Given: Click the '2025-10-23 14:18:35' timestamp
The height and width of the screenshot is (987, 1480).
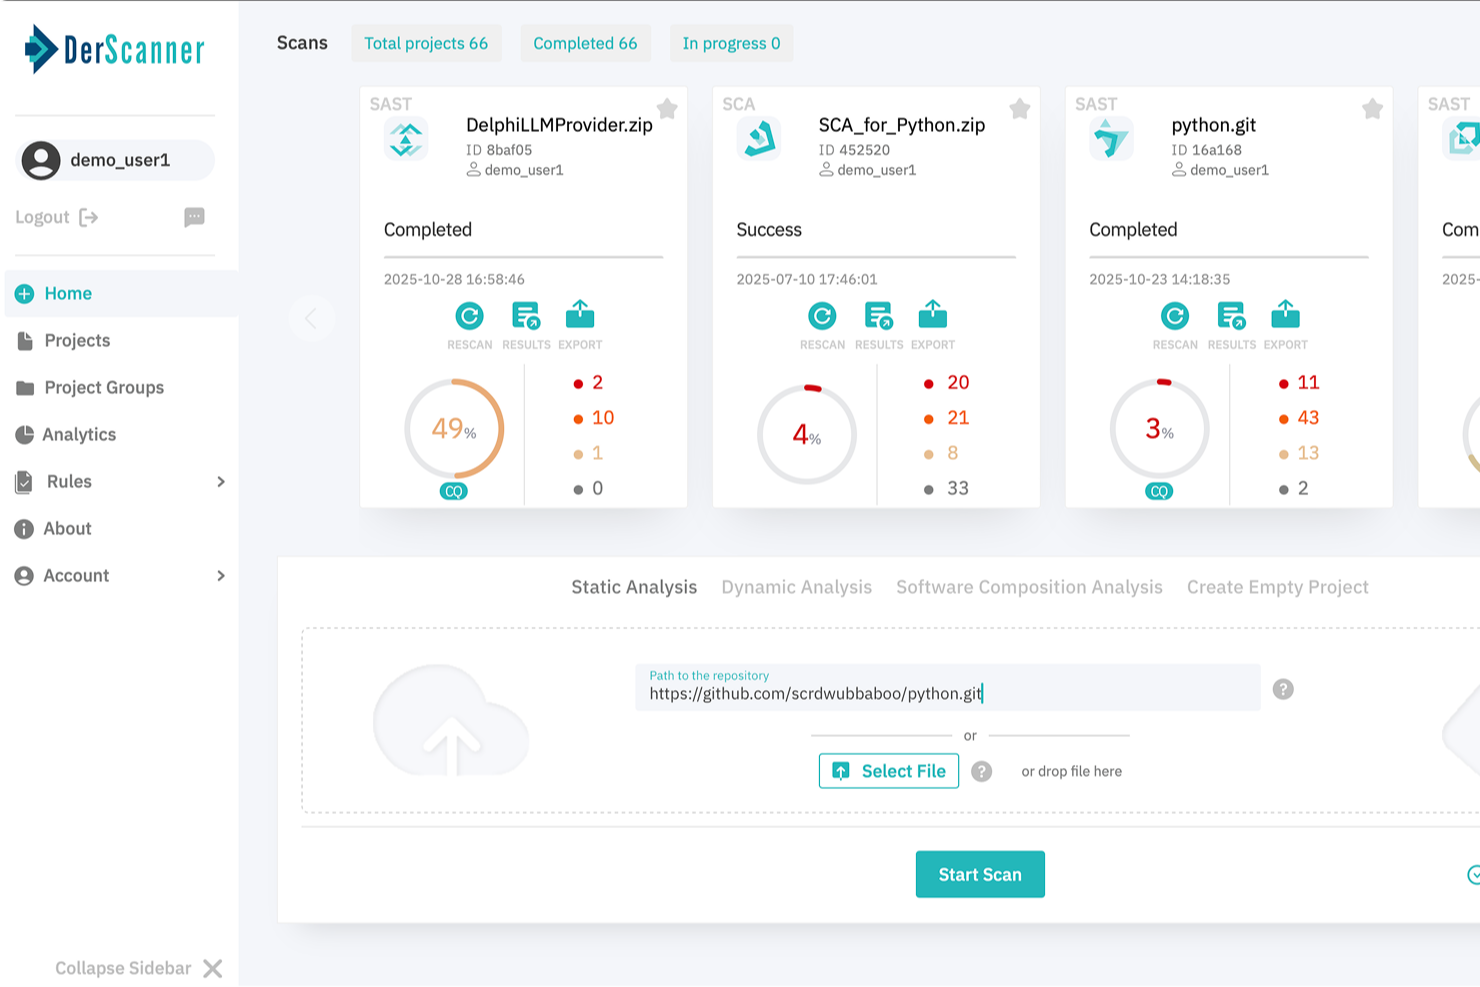Looking at the screenshot, I should tap(1160, 279).
